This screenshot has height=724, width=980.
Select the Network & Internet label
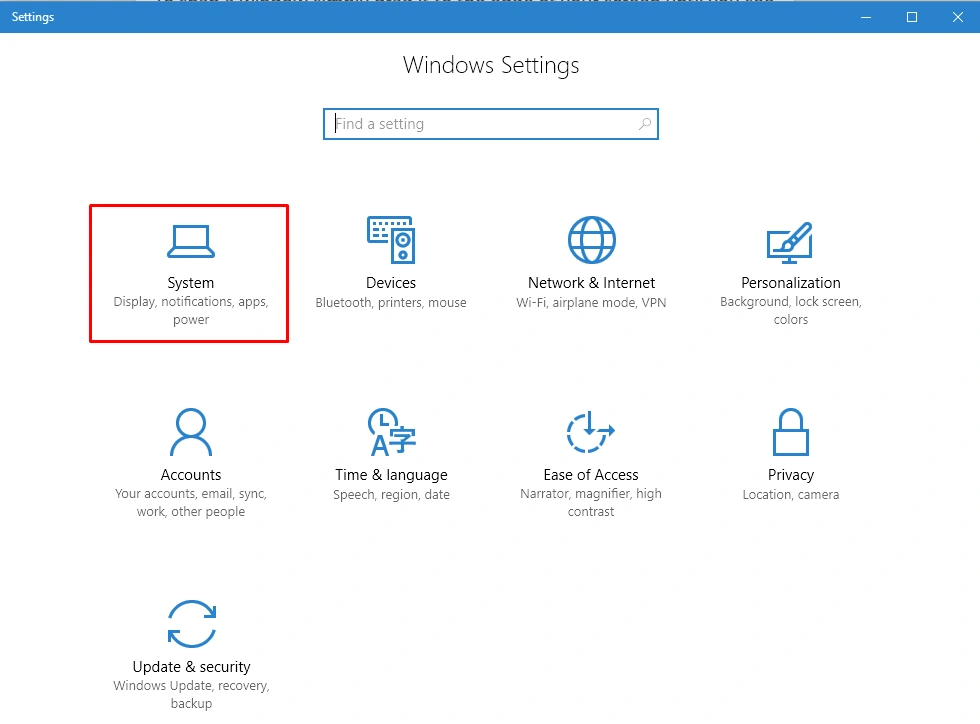[591, 283]
